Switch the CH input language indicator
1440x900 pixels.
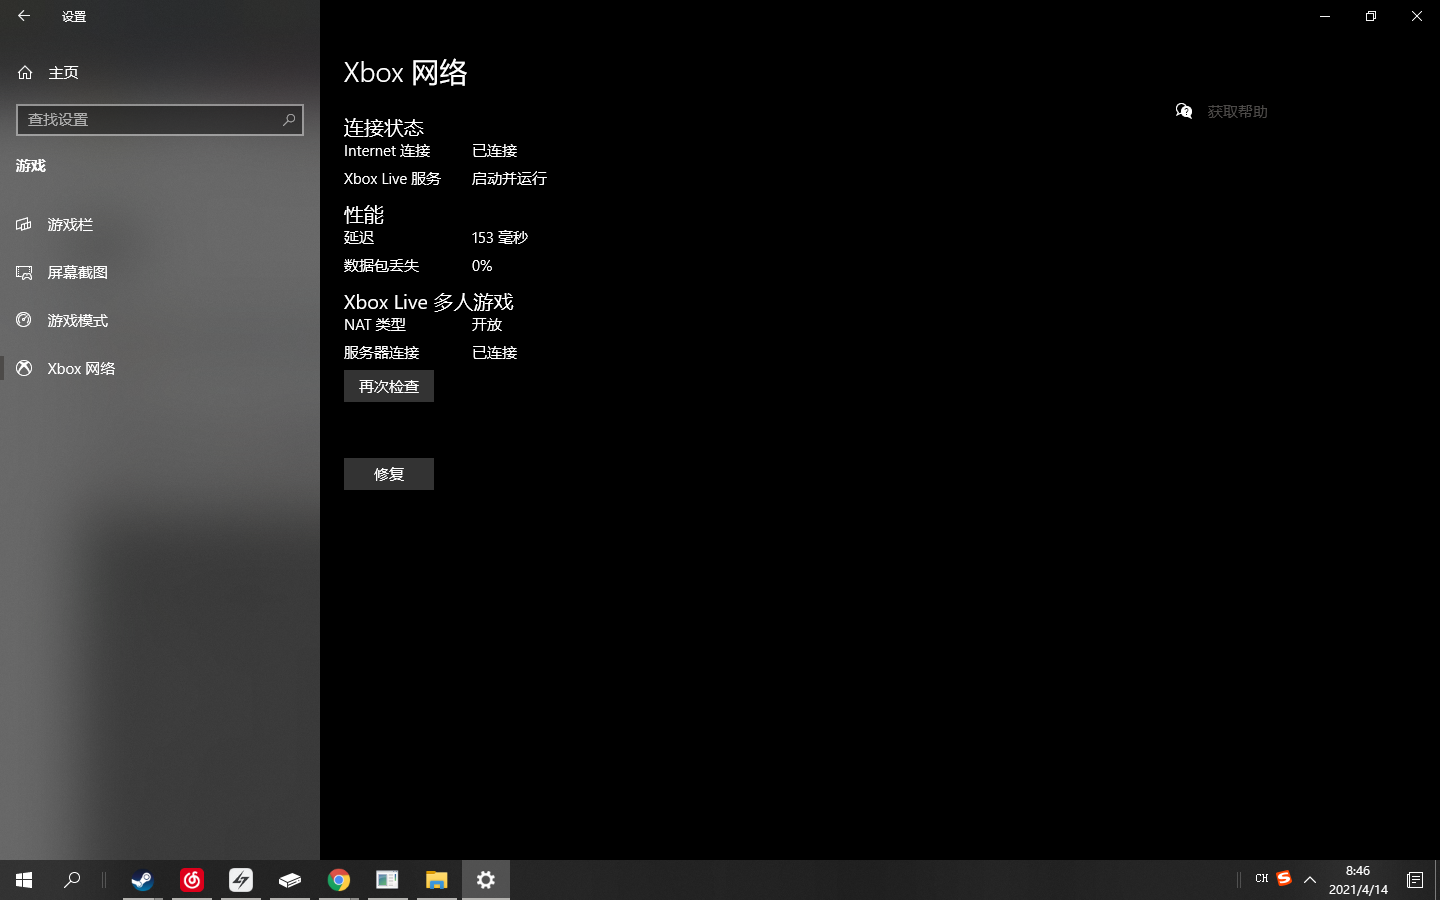pos(1261,879)
